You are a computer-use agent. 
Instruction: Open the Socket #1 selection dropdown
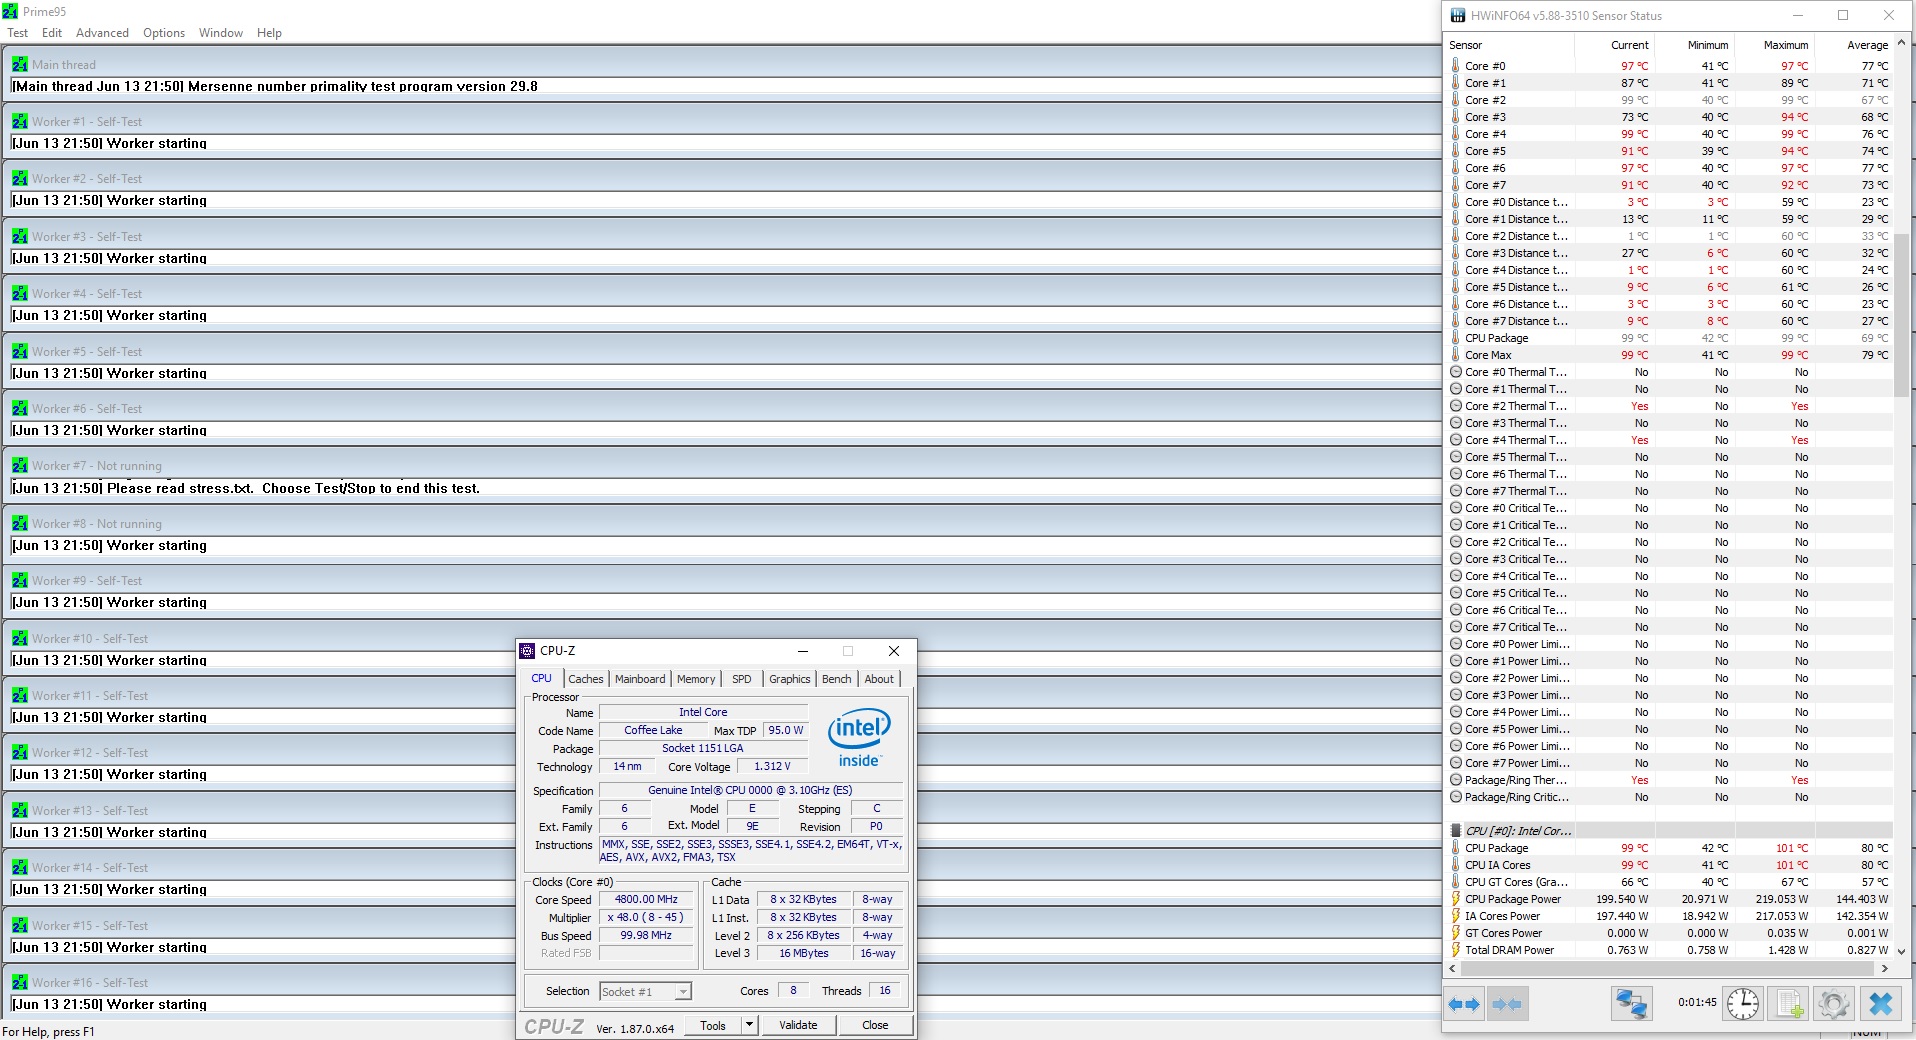tap(683, 992)
